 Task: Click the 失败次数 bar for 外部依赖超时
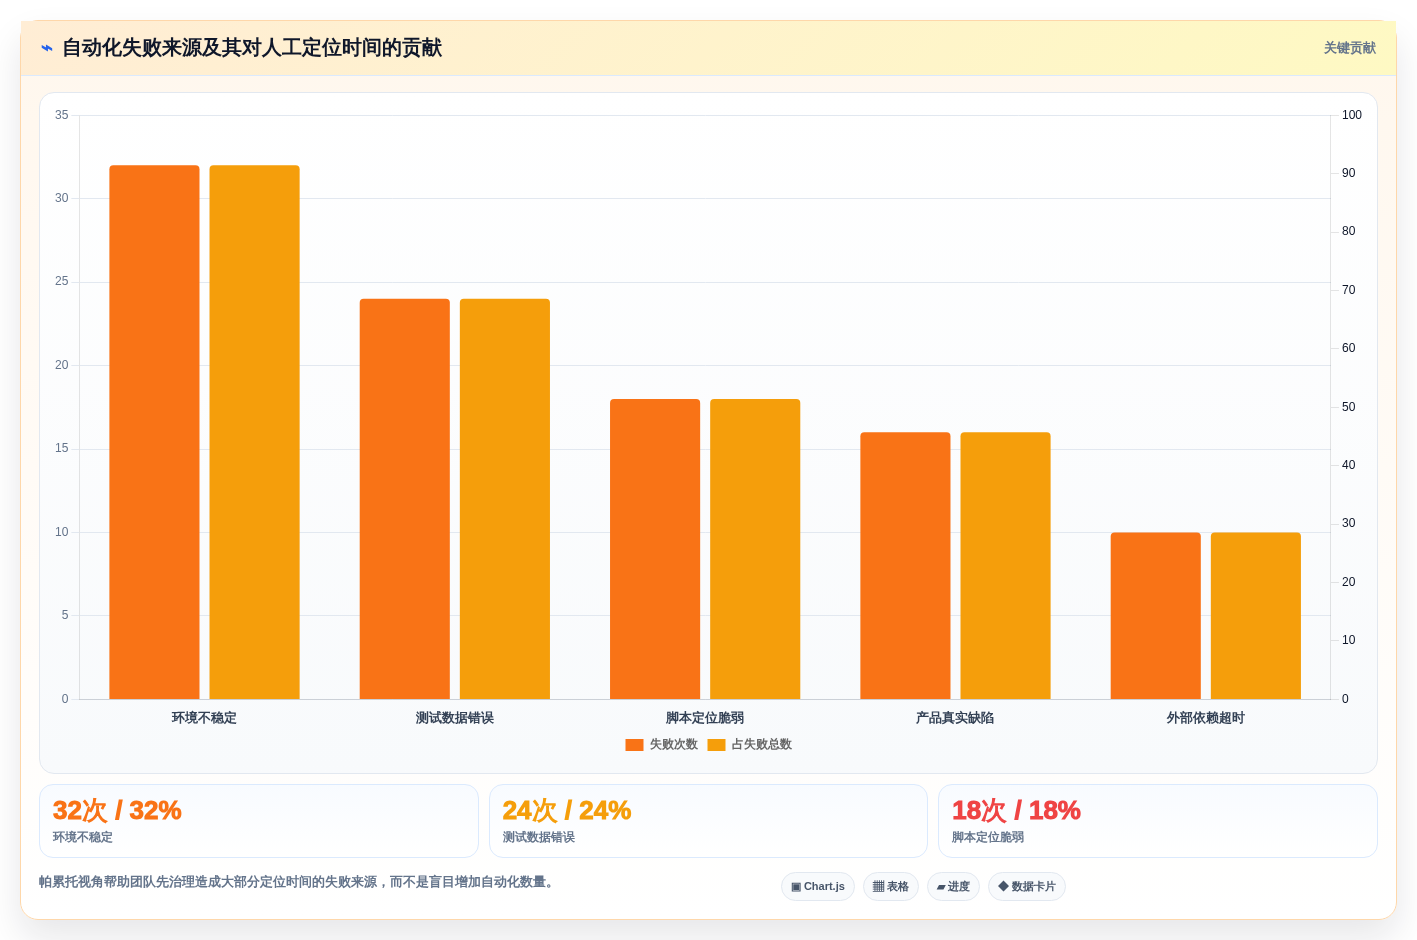pos(1156,616)
